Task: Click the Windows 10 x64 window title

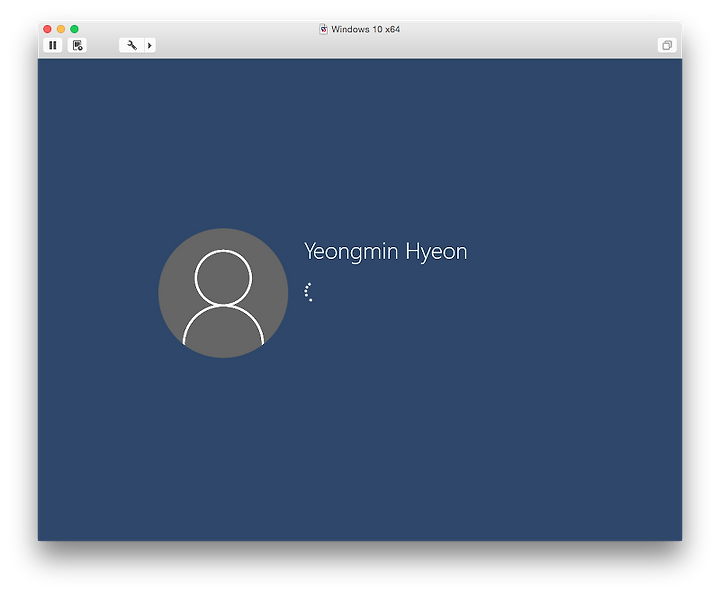Action: coord(366,29)
